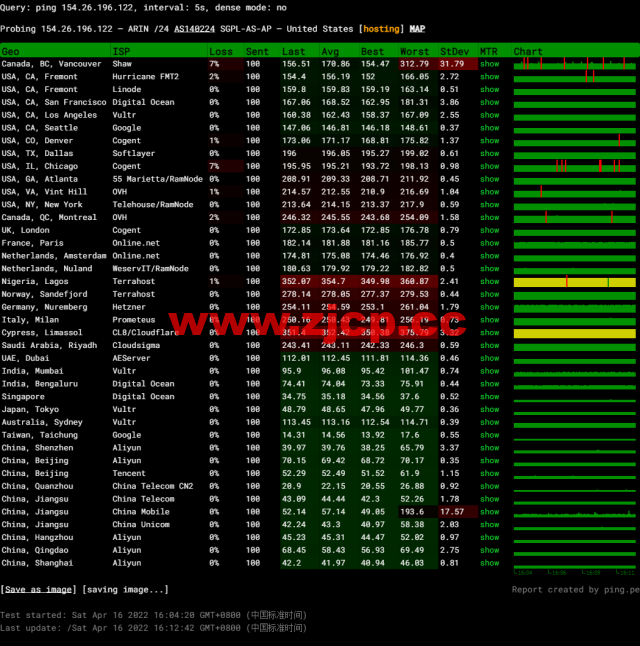Show MTR for Quanzhou China Telecom CN2

pyautogui.click(x=490, y=486)
